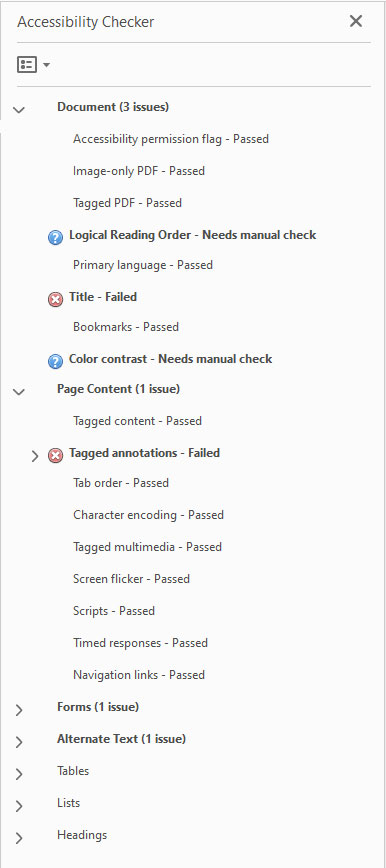Screen dimensions: 386x868
Task: Open the options menu icon
Action: [27, 65]
